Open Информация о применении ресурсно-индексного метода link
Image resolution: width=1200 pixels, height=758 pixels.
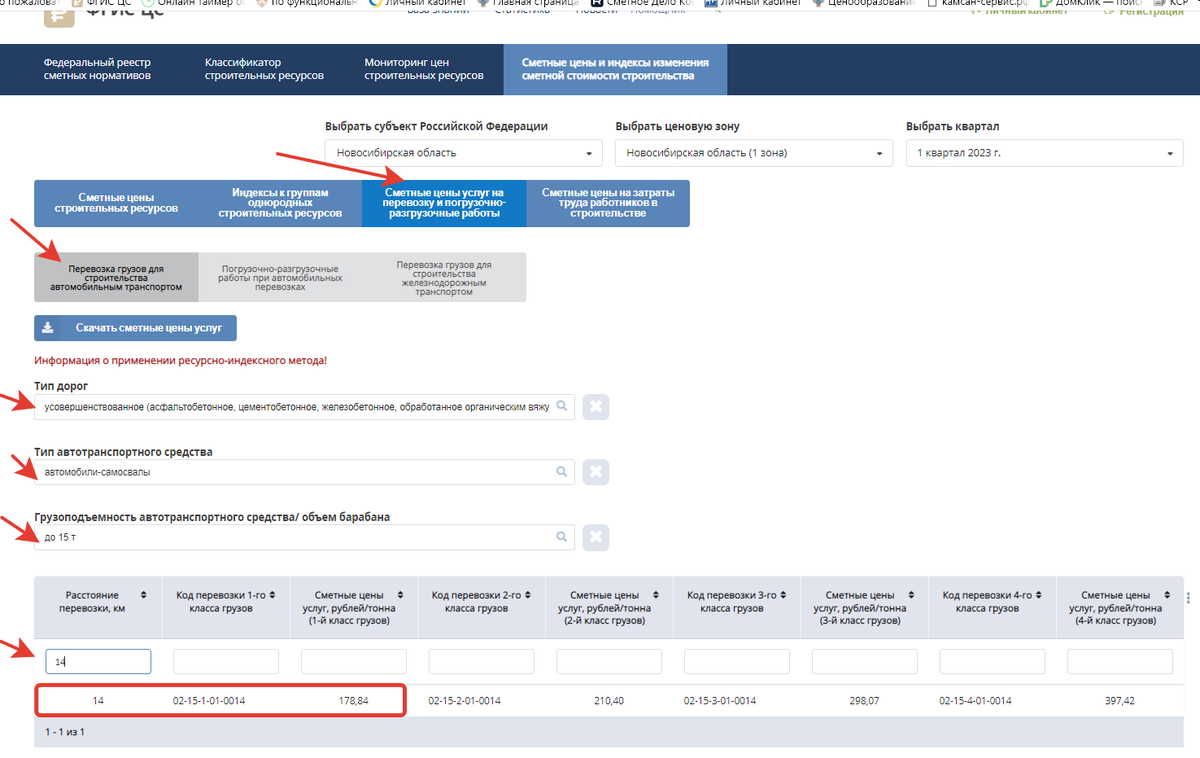coord(180,360)
